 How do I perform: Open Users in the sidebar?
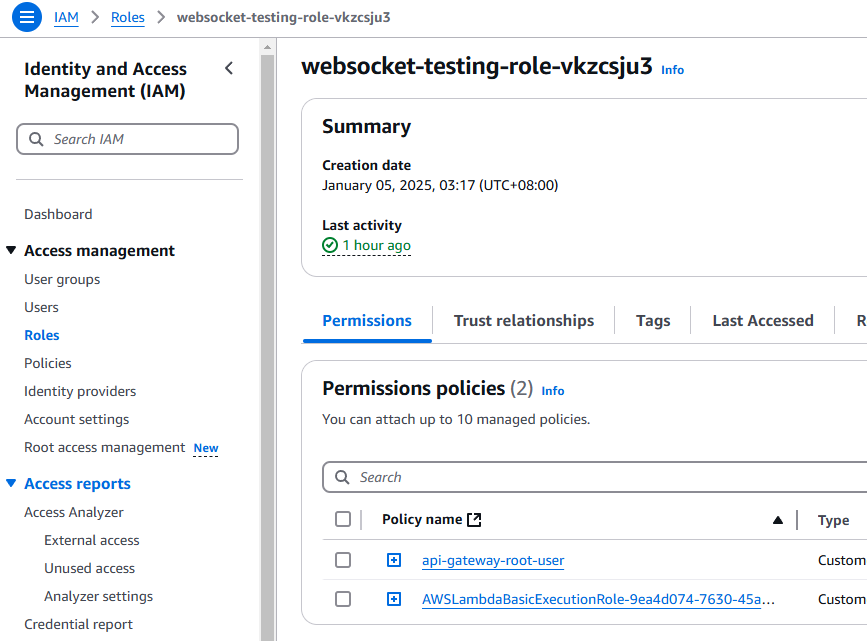pos(41,307)
